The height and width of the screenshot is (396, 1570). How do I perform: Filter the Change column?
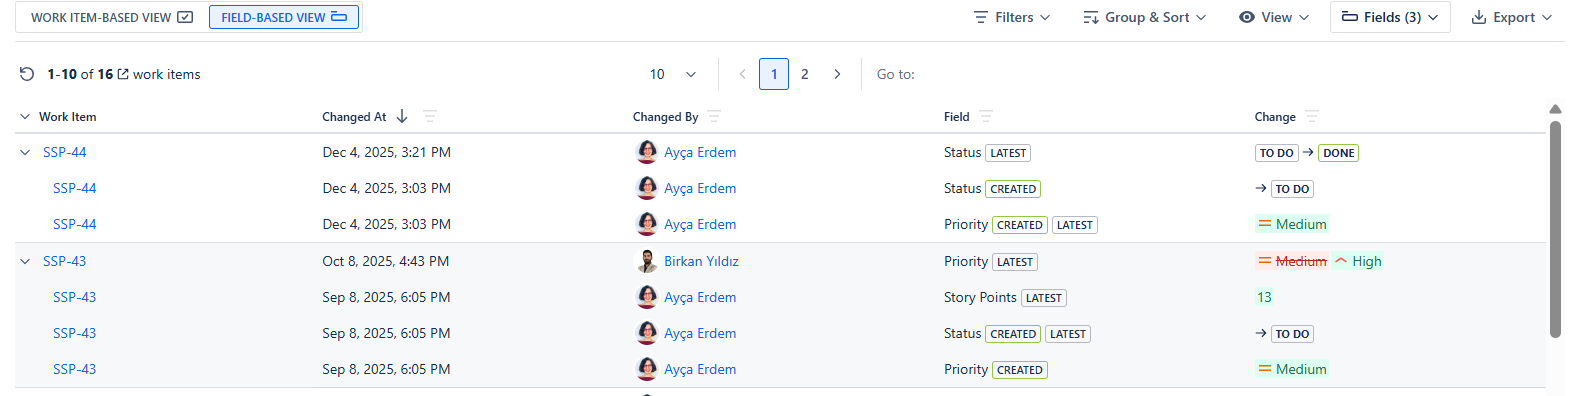tap(1312, 117)
